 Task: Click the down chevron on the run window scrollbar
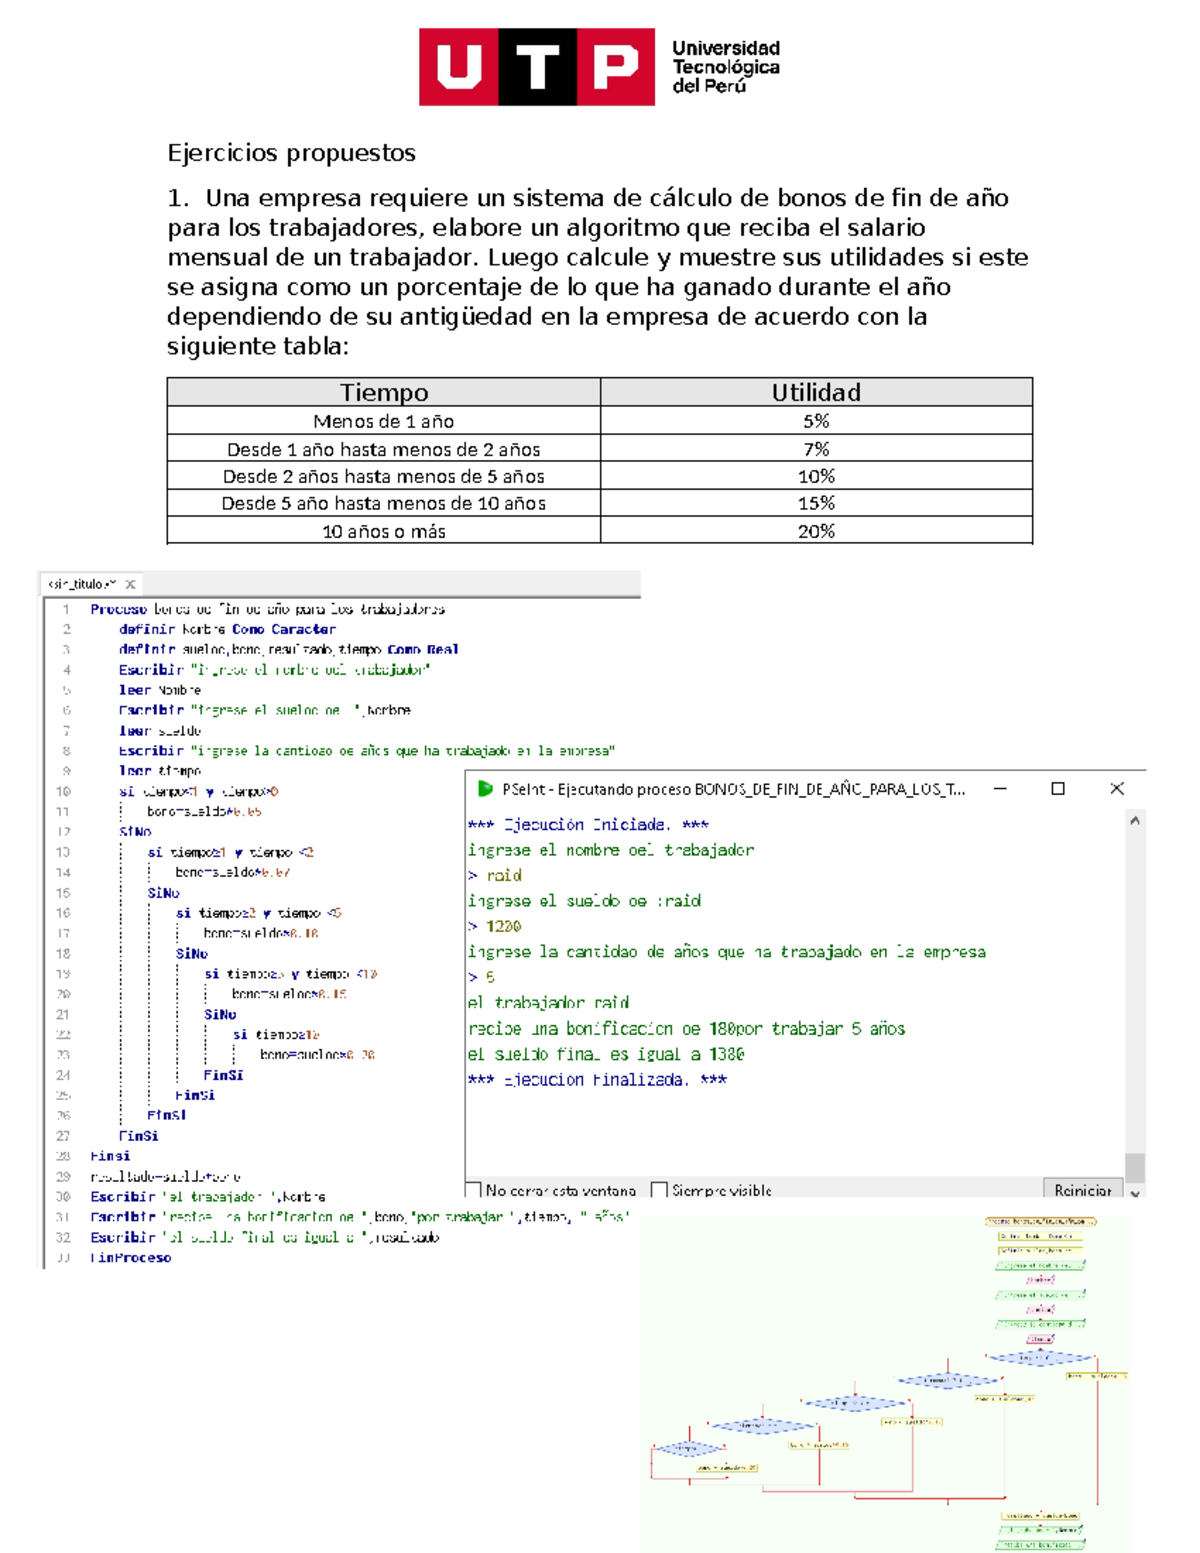(1132, 1195)
